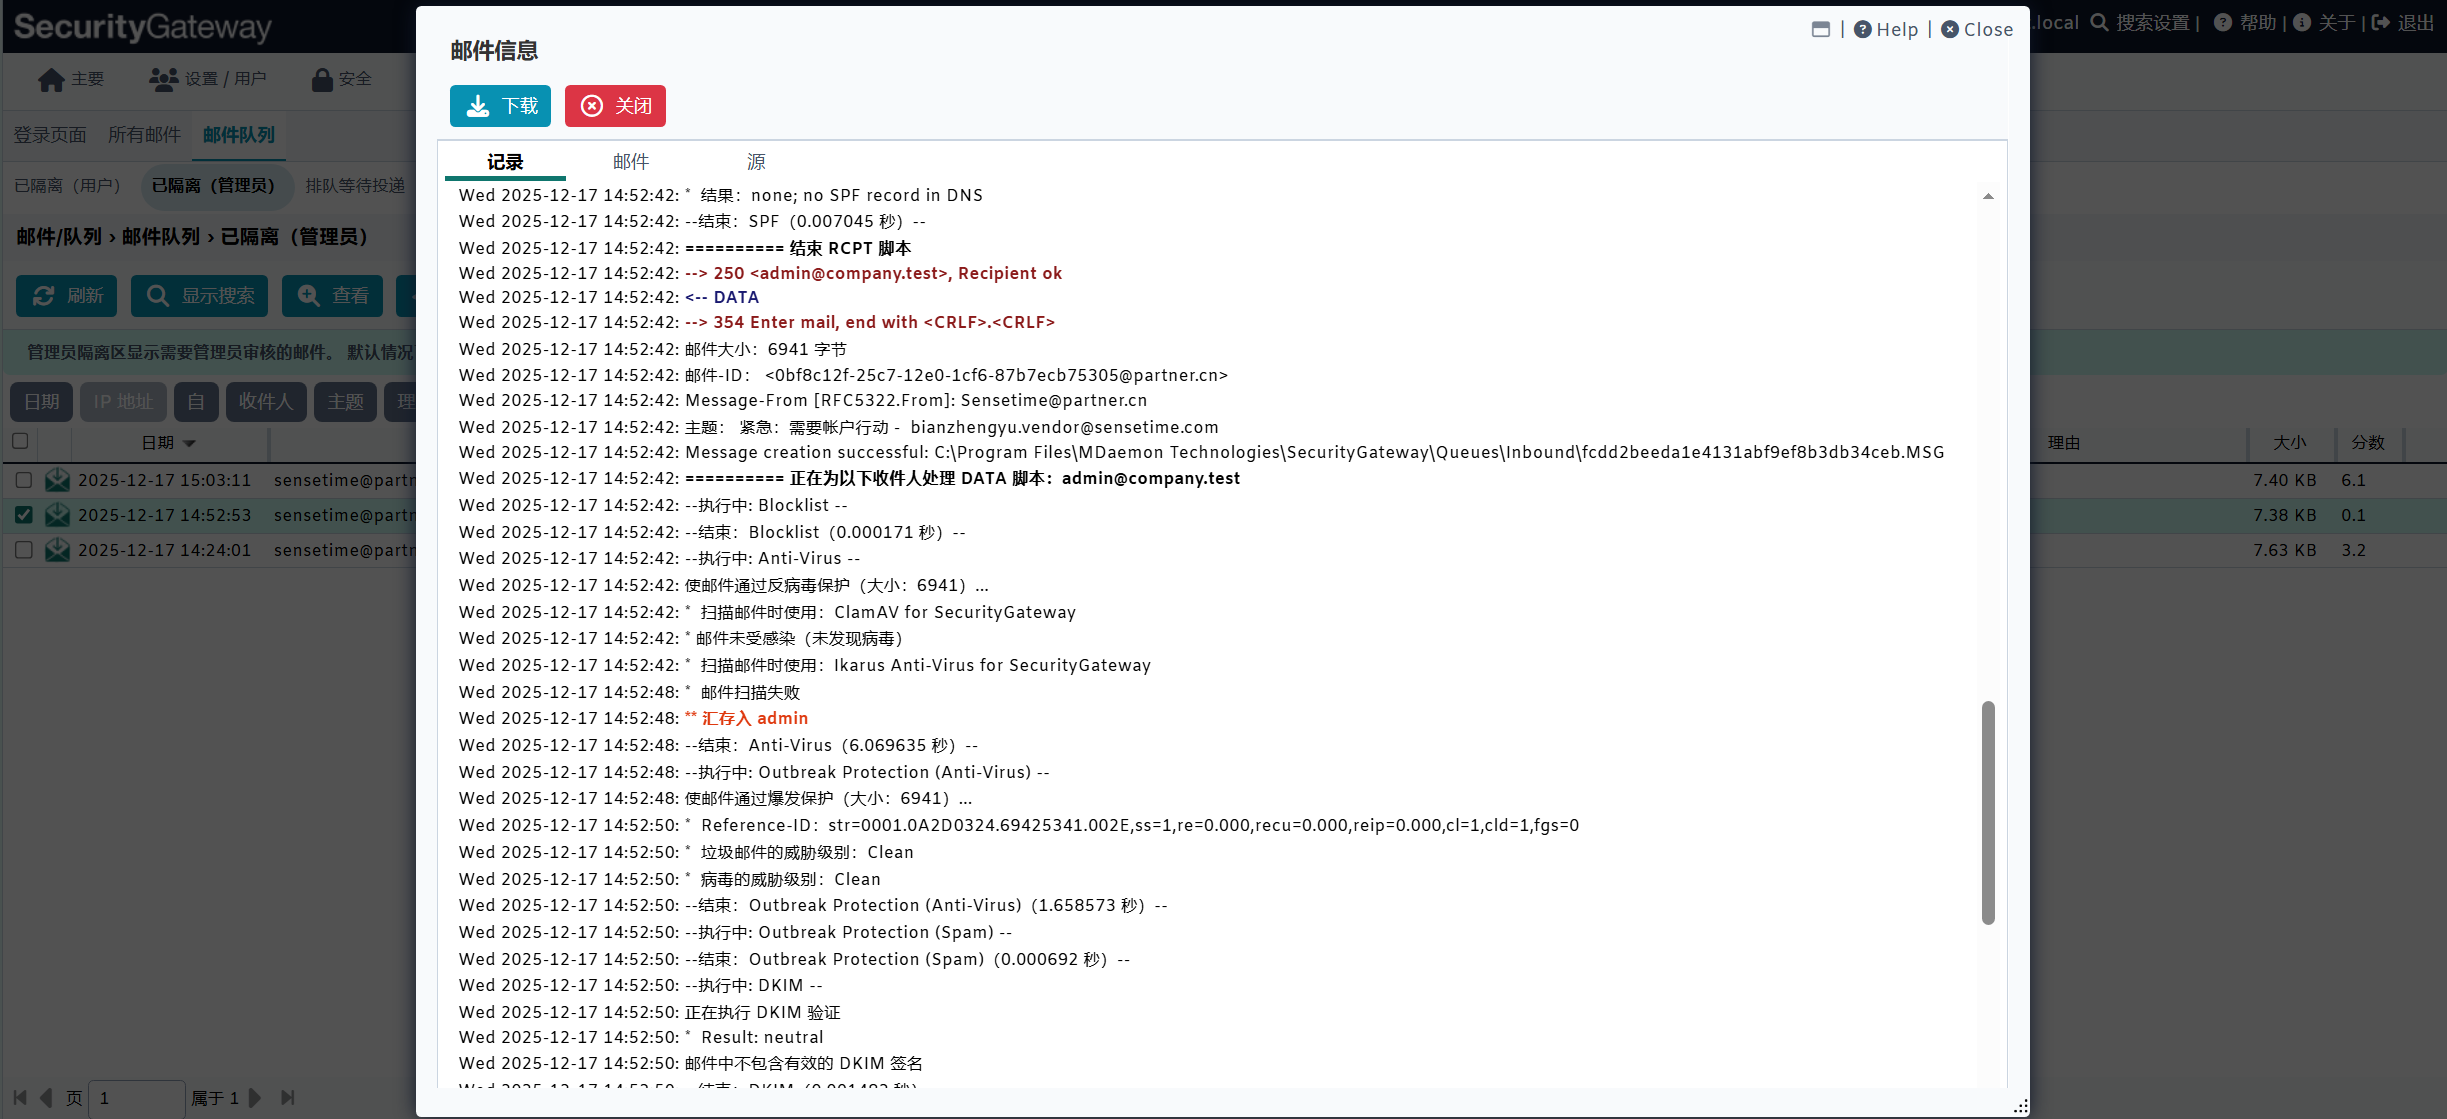Uncheck the 14:52:53 message checkbox
Image resolution: width=2447 pixels, height=1119 pixels.
pos(24,515)
